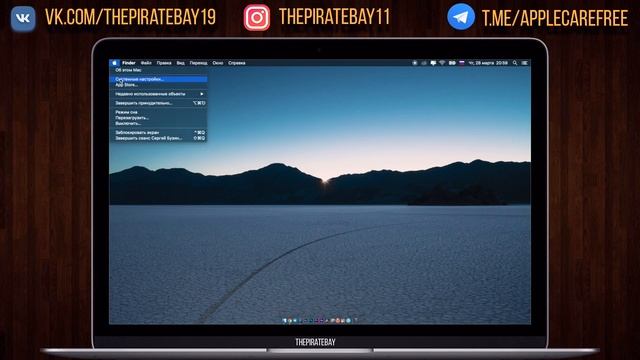
Task: Open the Переход menu
Action: click(x=198, y=63)
